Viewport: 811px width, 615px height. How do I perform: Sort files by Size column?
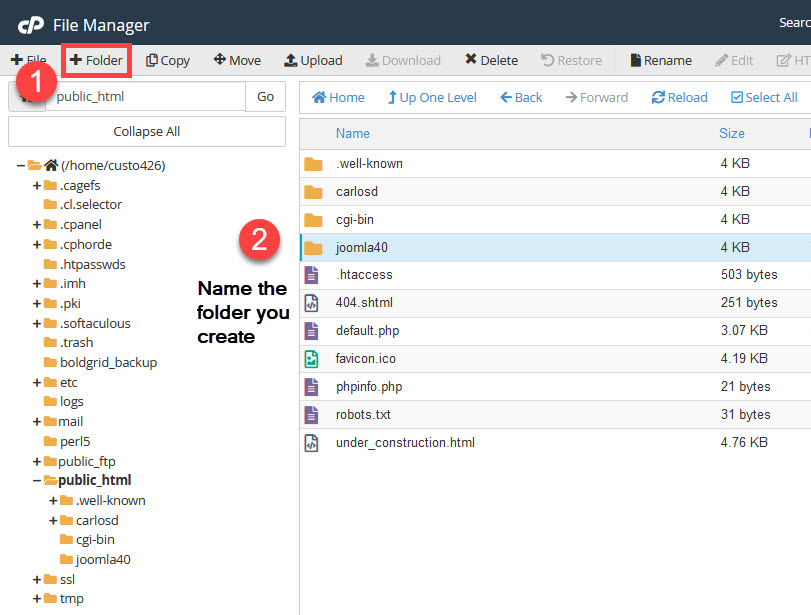[731, 133]
